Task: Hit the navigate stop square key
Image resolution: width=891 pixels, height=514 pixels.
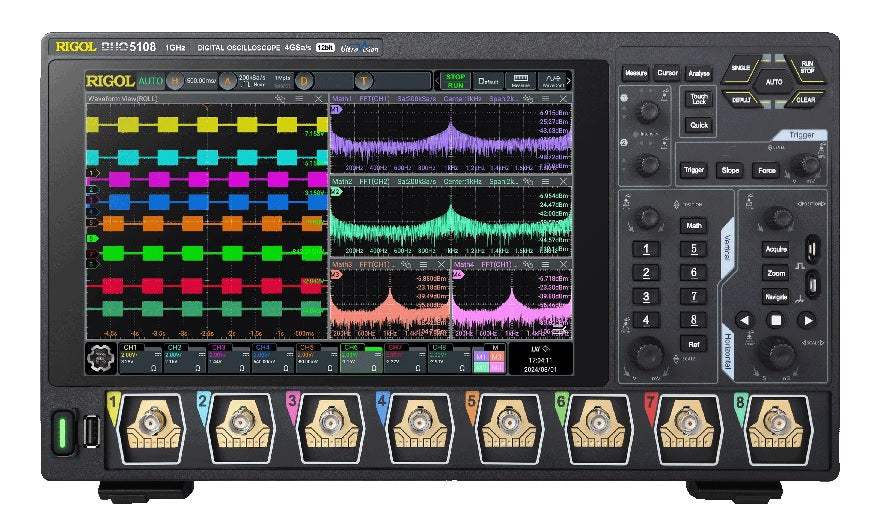Action: point(776,320)
